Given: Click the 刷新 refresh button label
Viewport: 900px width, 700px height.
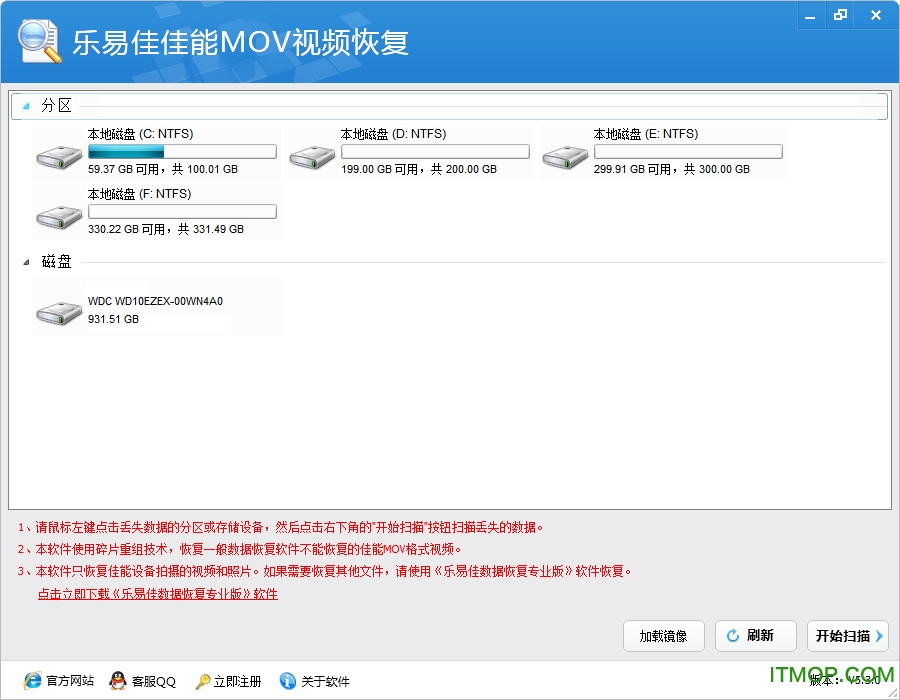Looking at the screenshot, I should click(760, 635).
